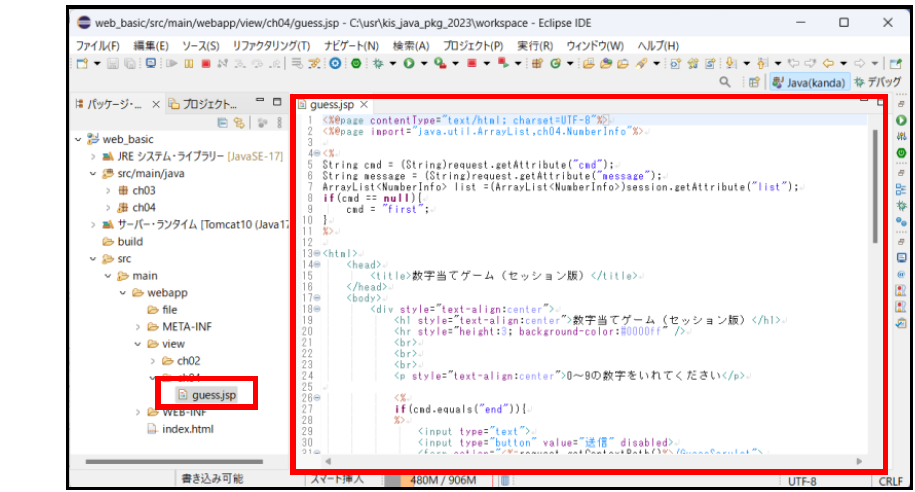Minimize the Package Explorer view
The height and width of the screenshot is (492, 915).
[x=258, y=102]
